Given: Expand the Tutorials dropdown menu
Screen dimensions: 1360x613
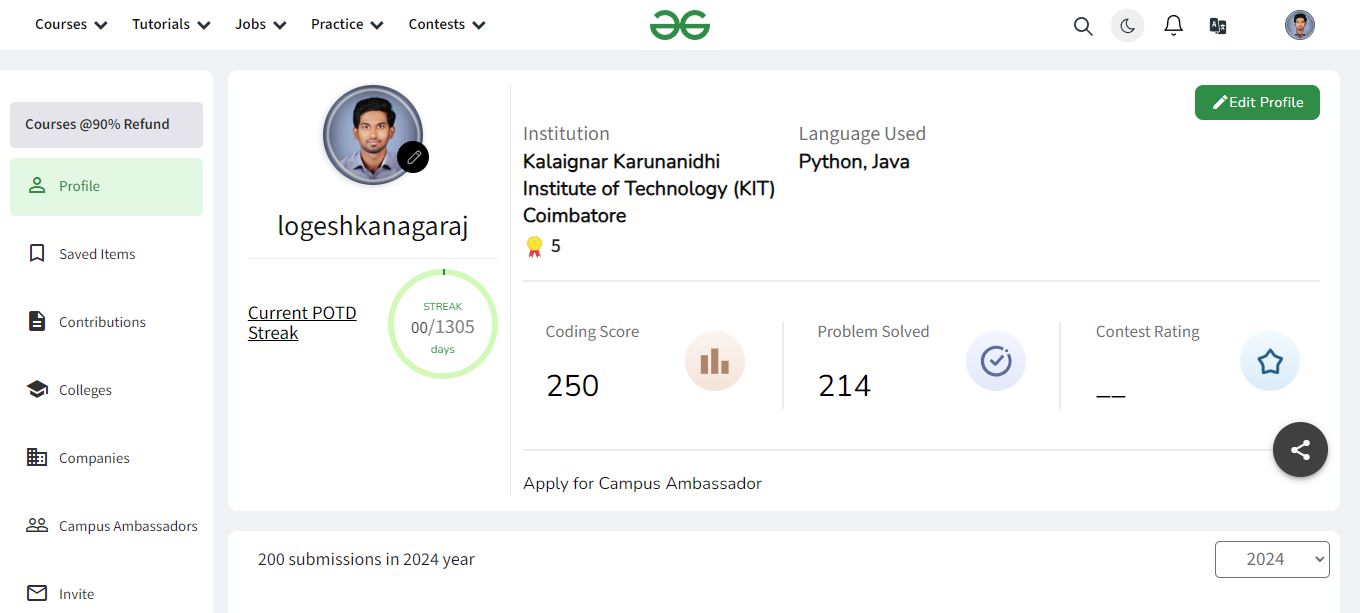Looking at the screenshot, I should [x=171, y=25].
